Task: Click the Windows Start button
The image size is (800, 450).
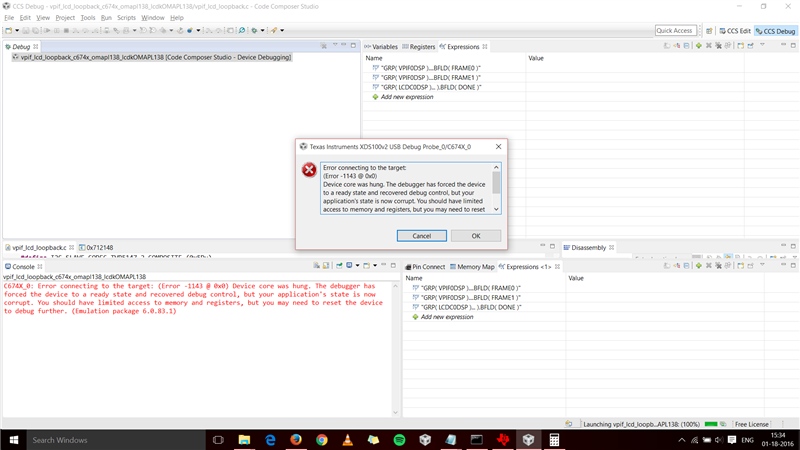Action: click(14, 440)
